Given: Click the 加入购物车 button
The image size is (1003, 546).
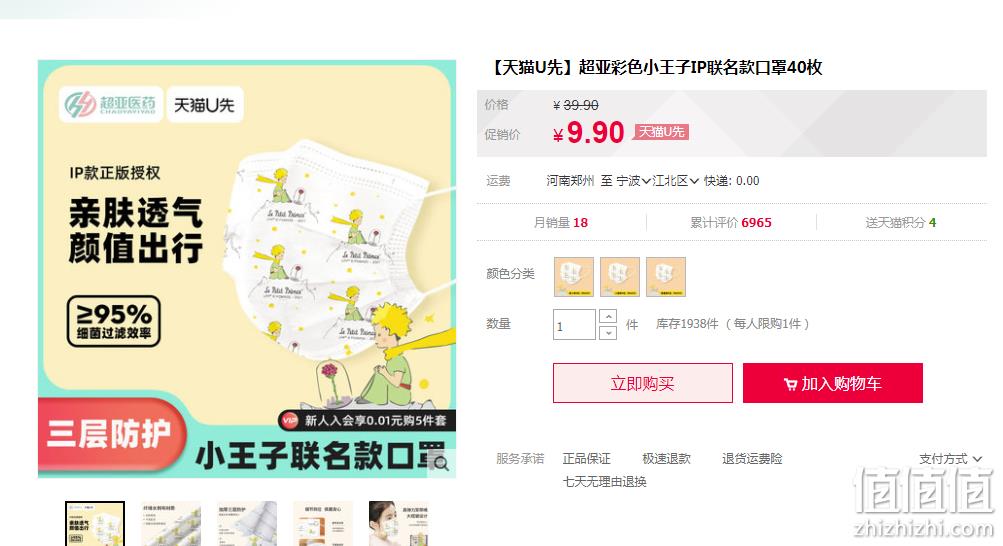Looking at the screenshot, I should pos(833,383).
